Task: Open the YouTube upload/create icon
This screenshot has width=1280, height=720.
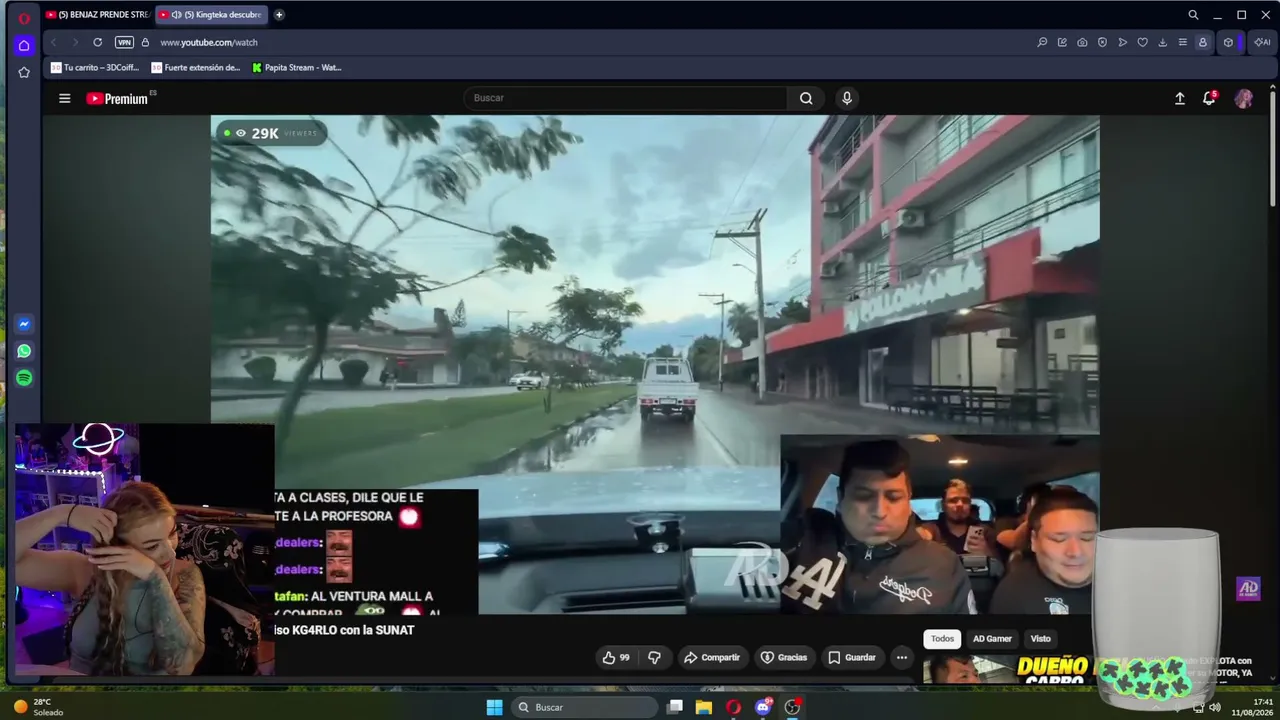Action: point(1180,98)
